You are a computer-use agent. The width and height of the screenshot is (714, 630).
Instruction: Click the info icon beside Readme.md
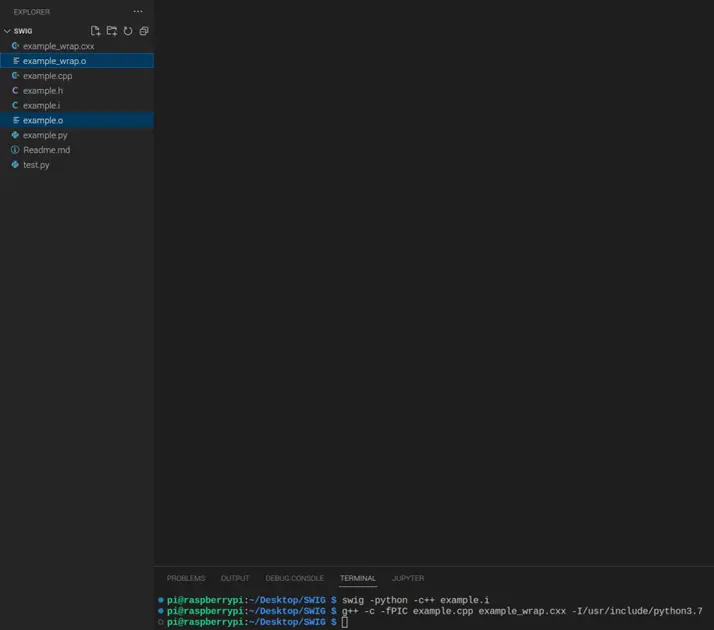coord(15,150)
